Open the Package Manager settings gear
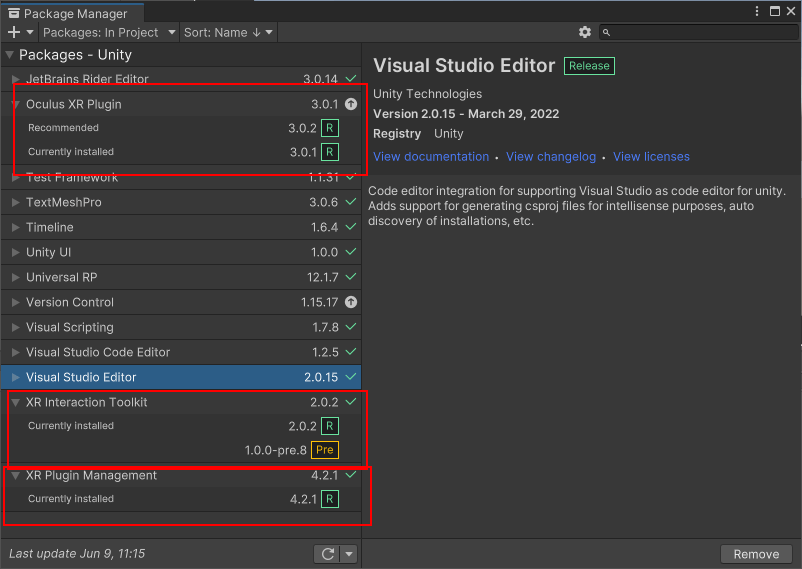 (x=585, y=32)
